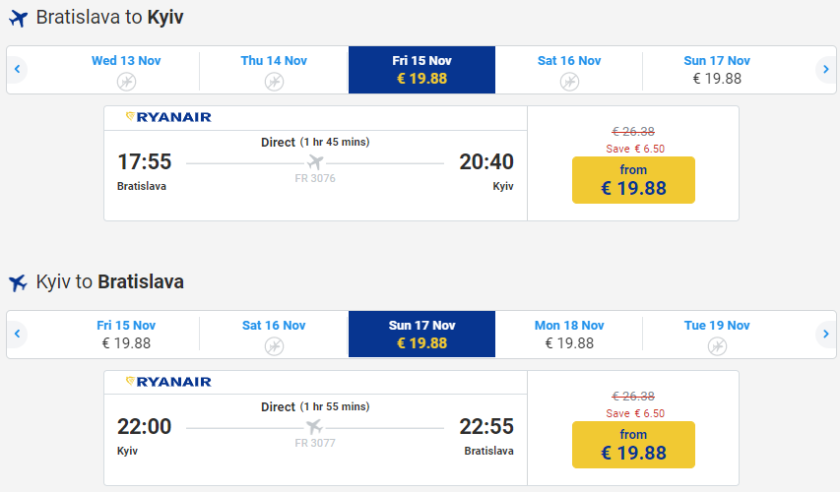This screenshot has height=492, width=840.
Task: Click the plane icon above flight FR 3076
Action: (x=315, y=162)
